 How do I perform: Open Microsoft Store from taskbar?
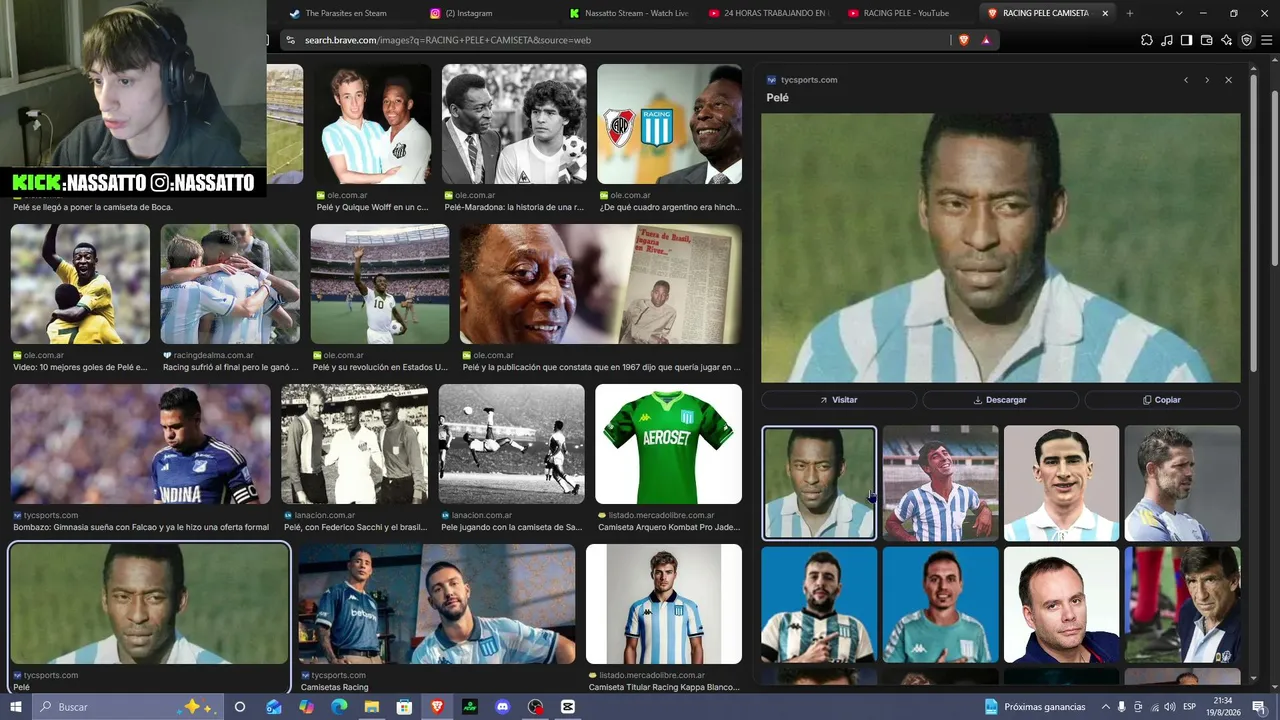click(404, 707)
